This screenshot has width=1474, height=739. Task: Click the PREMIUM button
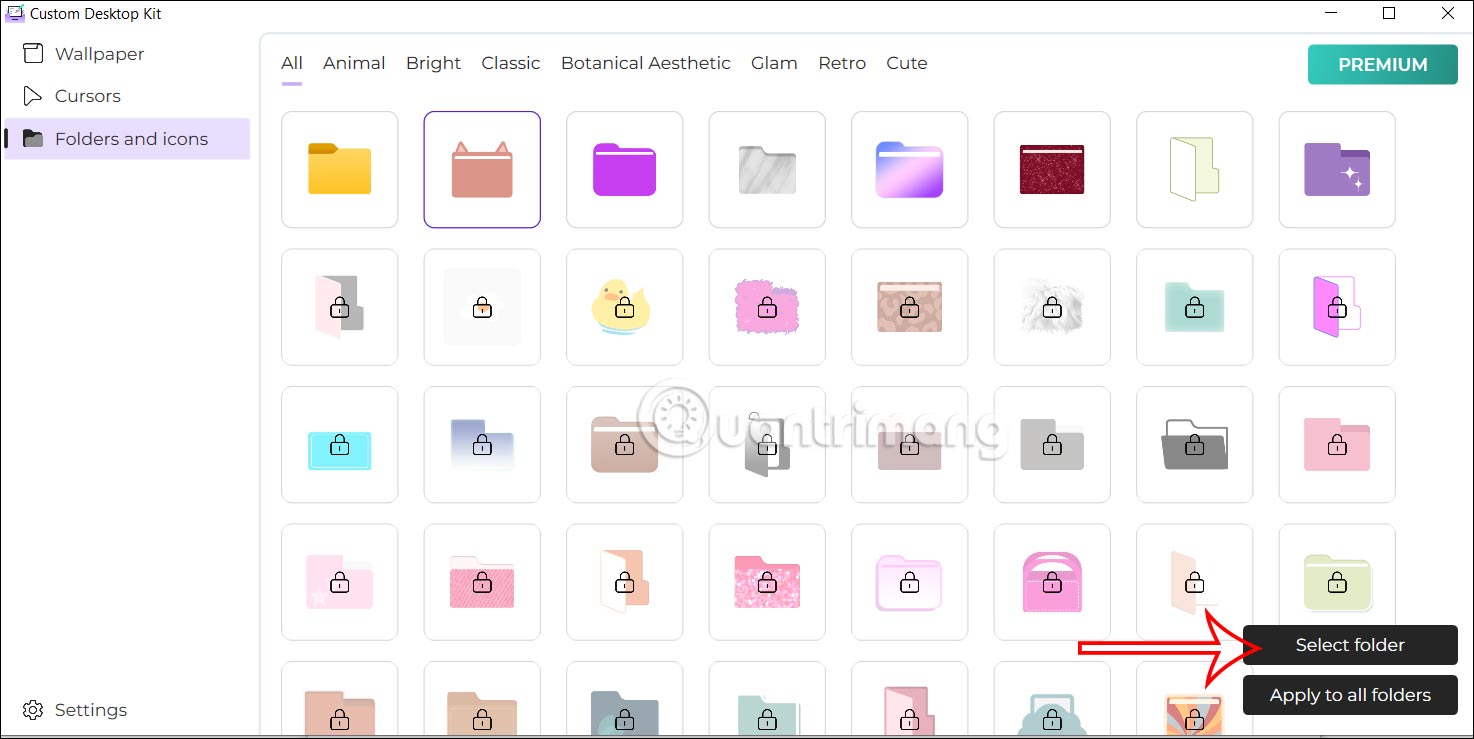pyautogui.click(x=1382, y=64)
